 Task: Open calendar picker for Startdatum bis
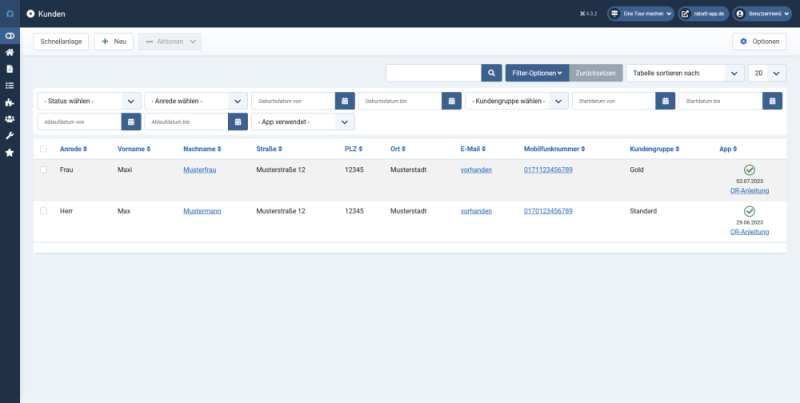point(771,101)
